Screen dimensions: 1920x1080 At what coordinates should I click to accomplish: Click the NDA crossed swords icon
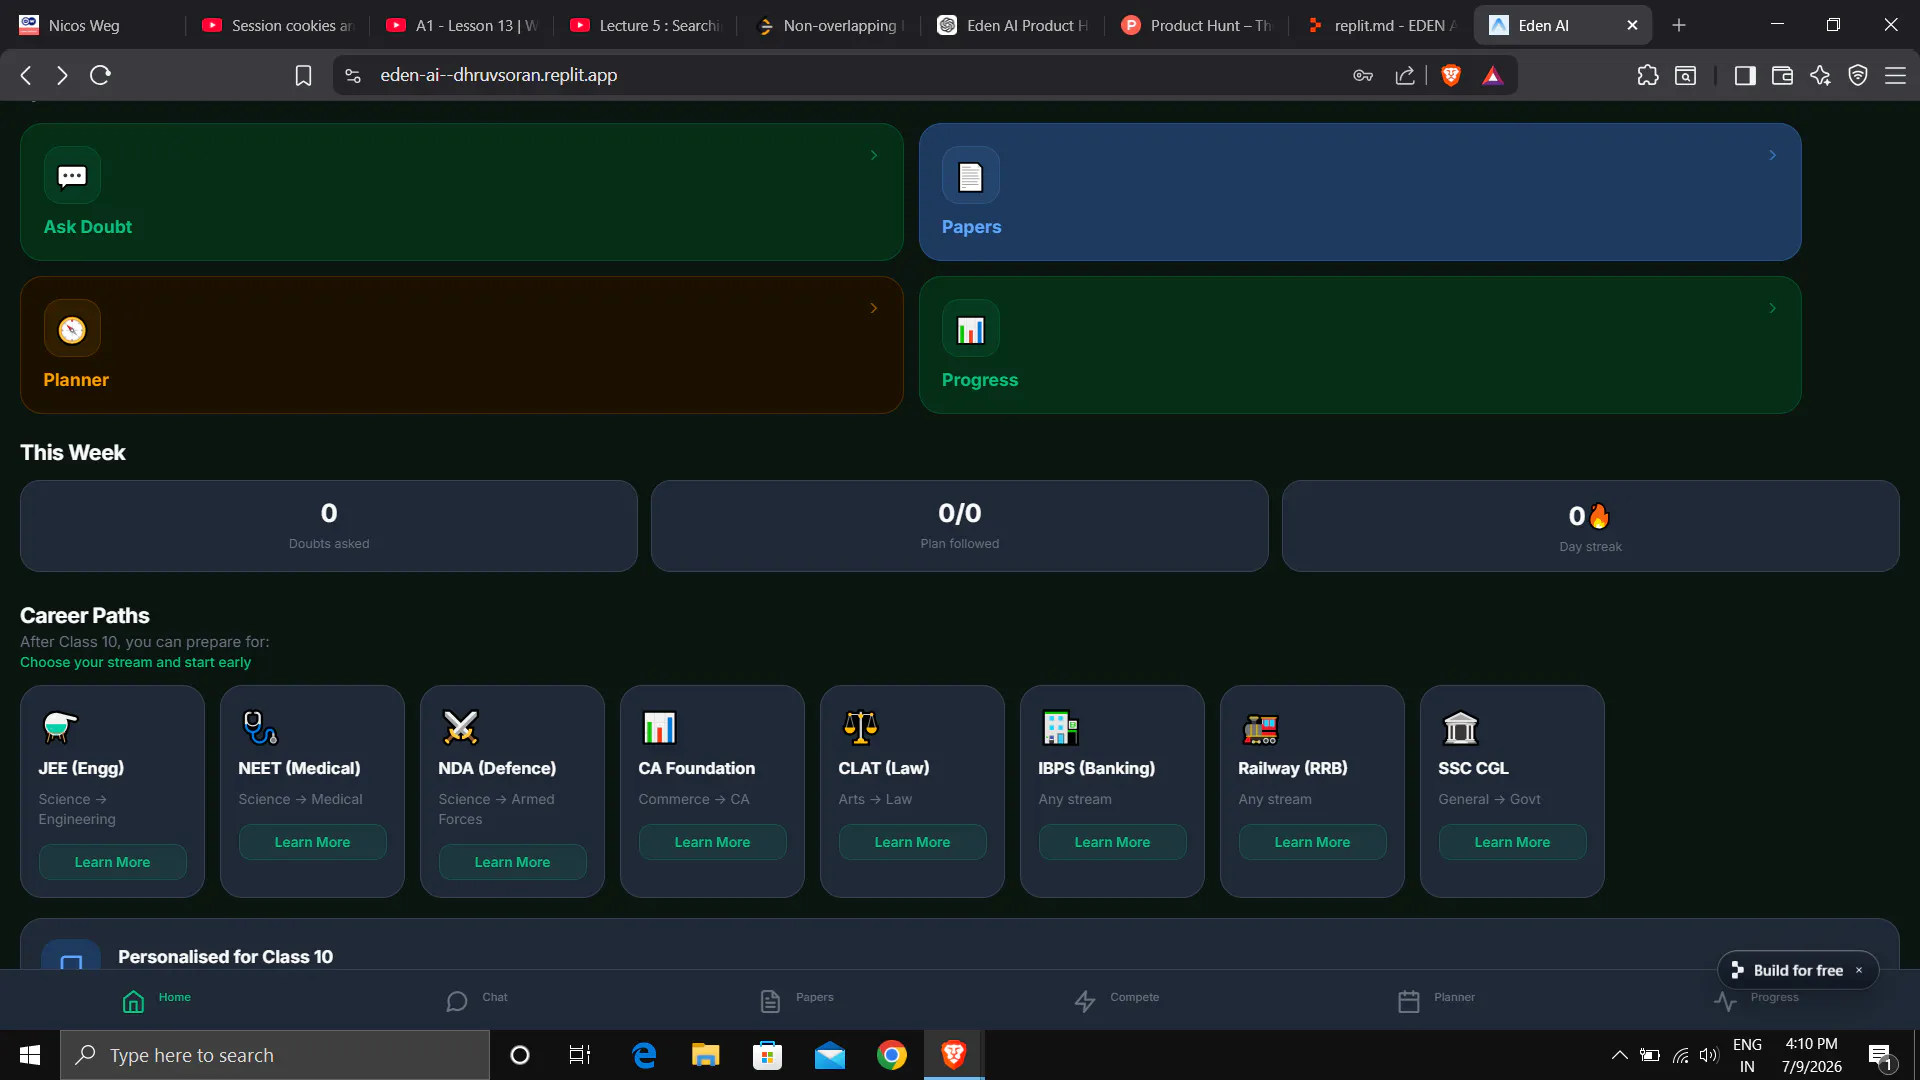point(460,727)
